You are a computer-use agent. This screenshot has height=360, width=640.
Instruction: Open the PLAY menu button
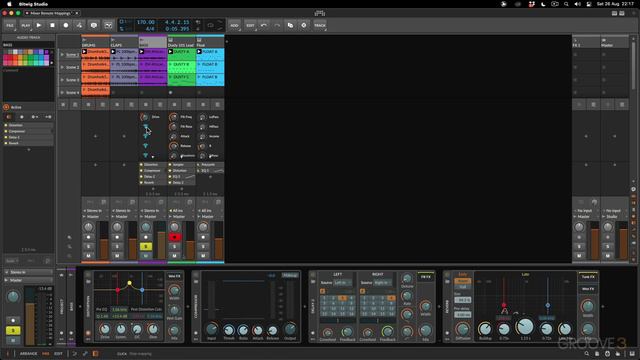coord(25,25)
